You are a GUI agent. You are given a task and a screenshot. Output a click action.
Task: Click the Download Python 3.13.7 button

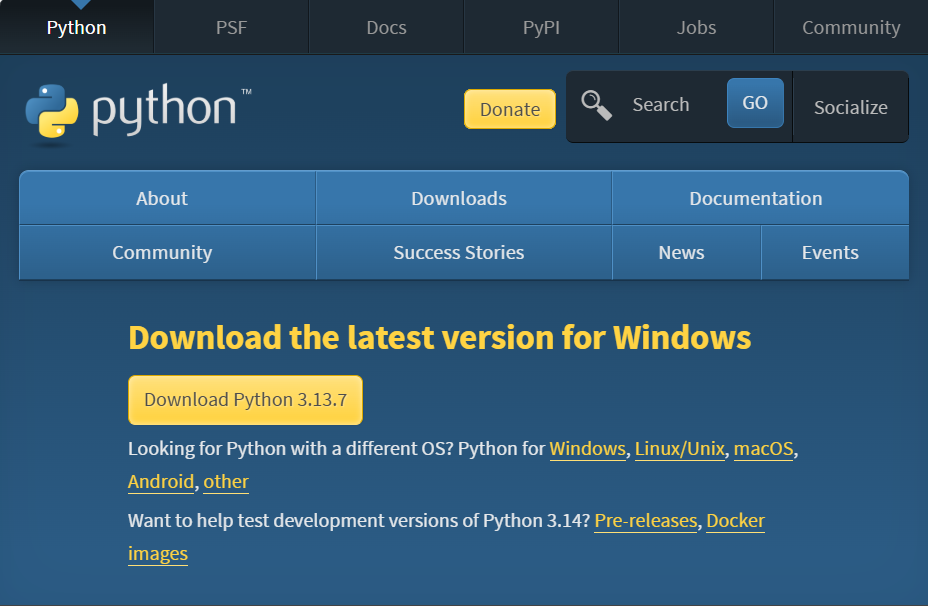pyautogui.click(x=246, y=400)
